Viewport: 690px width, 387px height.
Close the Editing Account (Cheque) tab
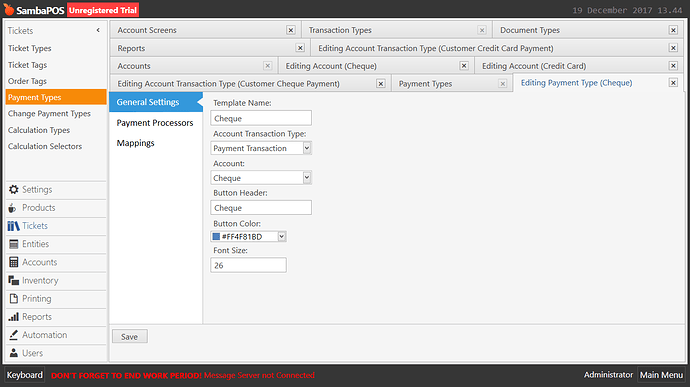point(464,66)
